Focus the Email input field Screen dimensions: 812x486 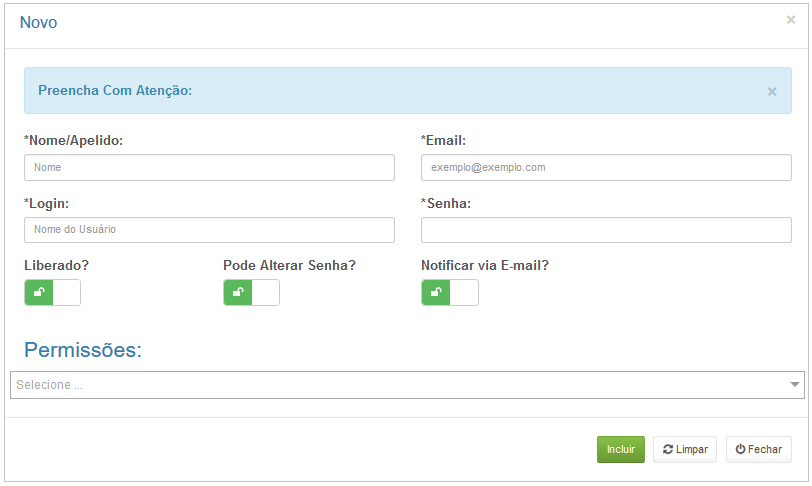pyautogui.click(x=606, y=167)
